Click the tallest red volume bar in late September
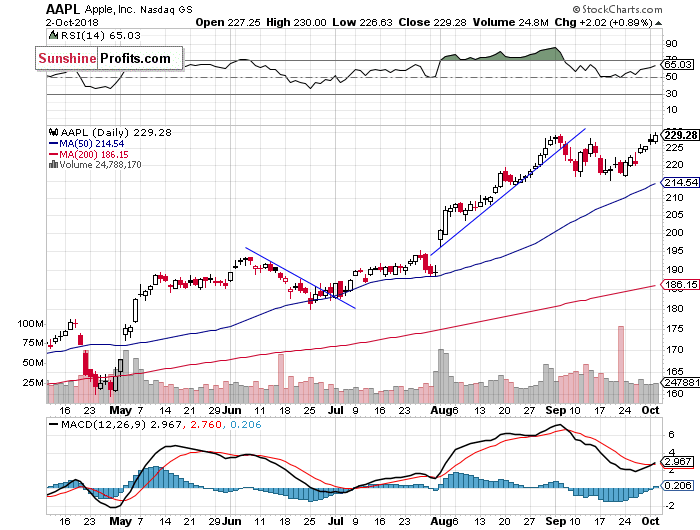Viewport: 700px width, 530px height. click(621, 364)
